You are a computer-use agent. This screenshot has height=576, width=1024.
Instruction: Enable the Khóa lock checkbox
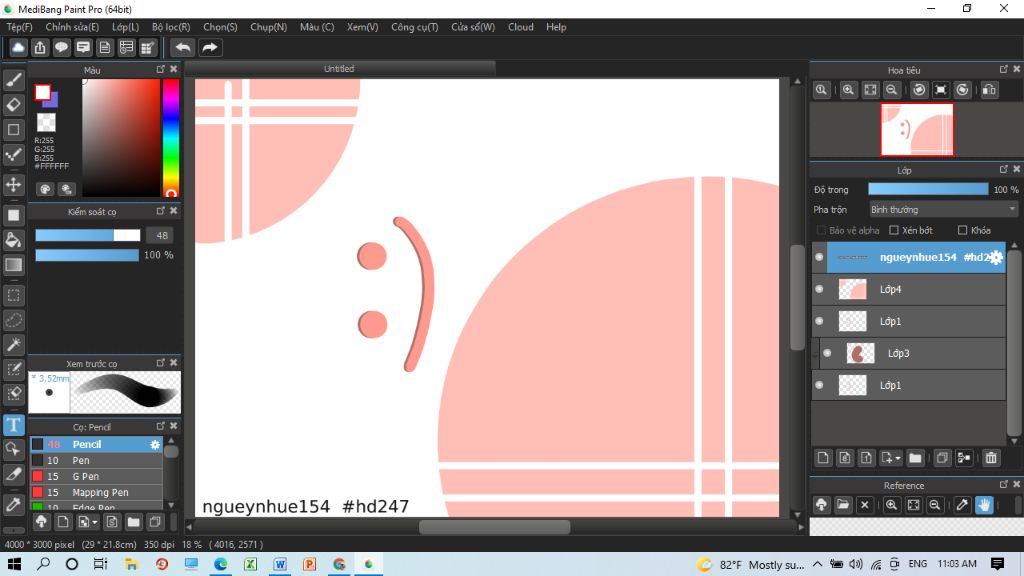coord(962,231)
